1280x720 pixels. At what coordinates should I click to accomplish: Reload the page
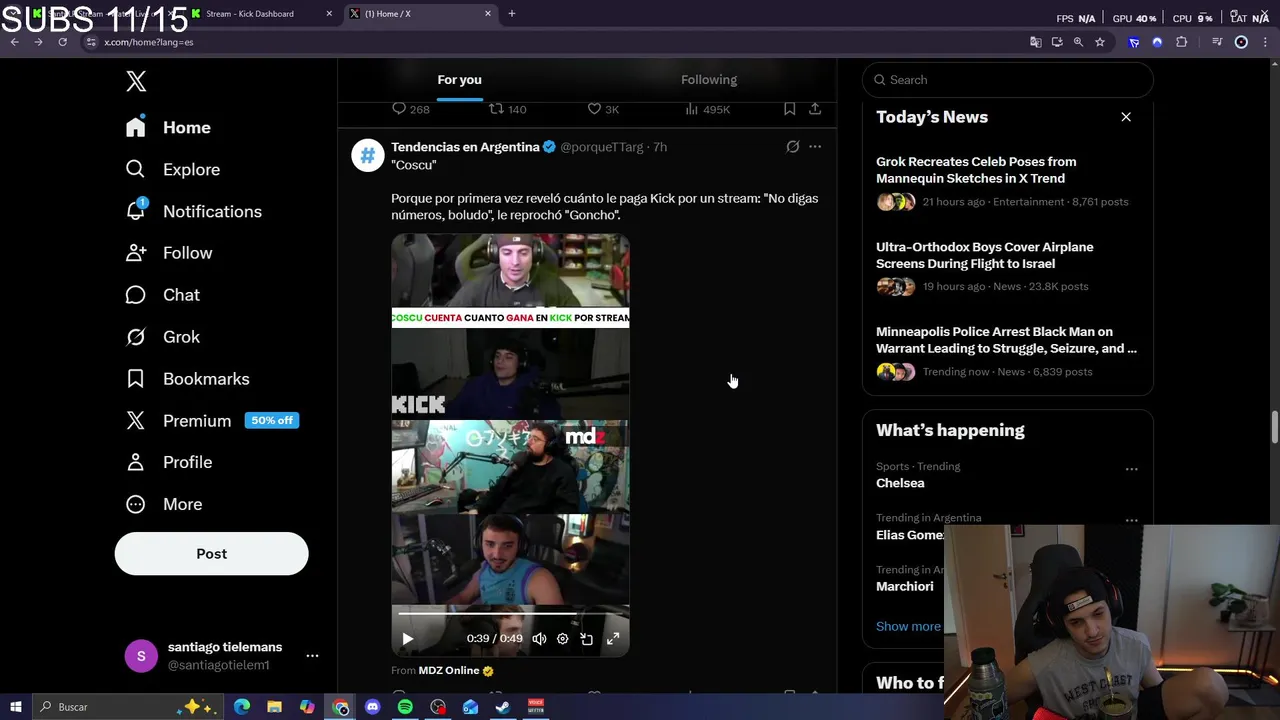tap(62, 42)
